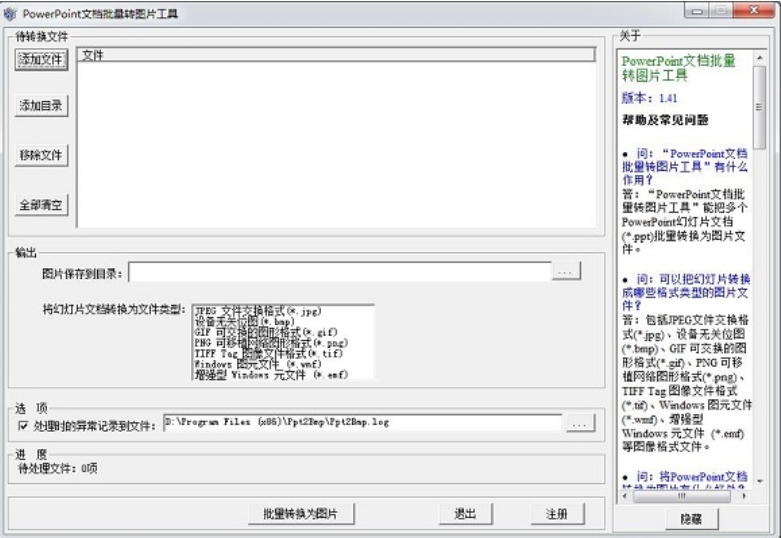This screenshot has height=538, width=781.
Task: Select Windows 图元文件 (*.wmf) option
Action: click(x=258, y=364)
